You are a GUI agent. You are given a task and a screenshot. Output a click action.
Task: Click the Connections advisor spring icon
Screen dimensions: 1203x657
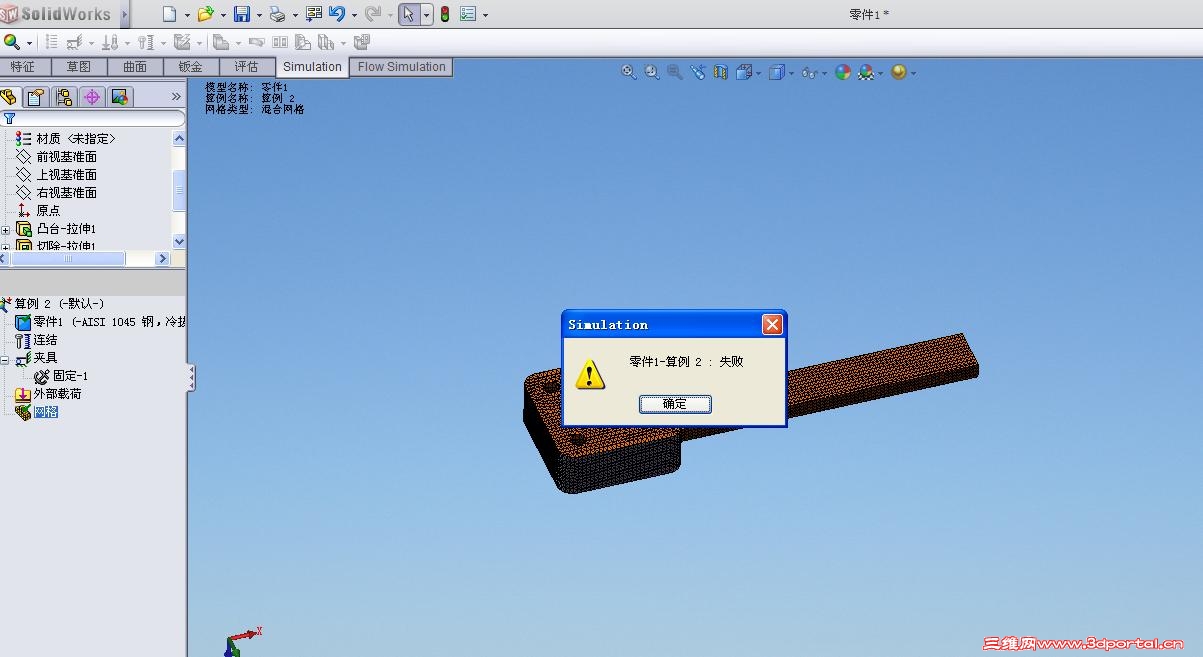(145, 42)
